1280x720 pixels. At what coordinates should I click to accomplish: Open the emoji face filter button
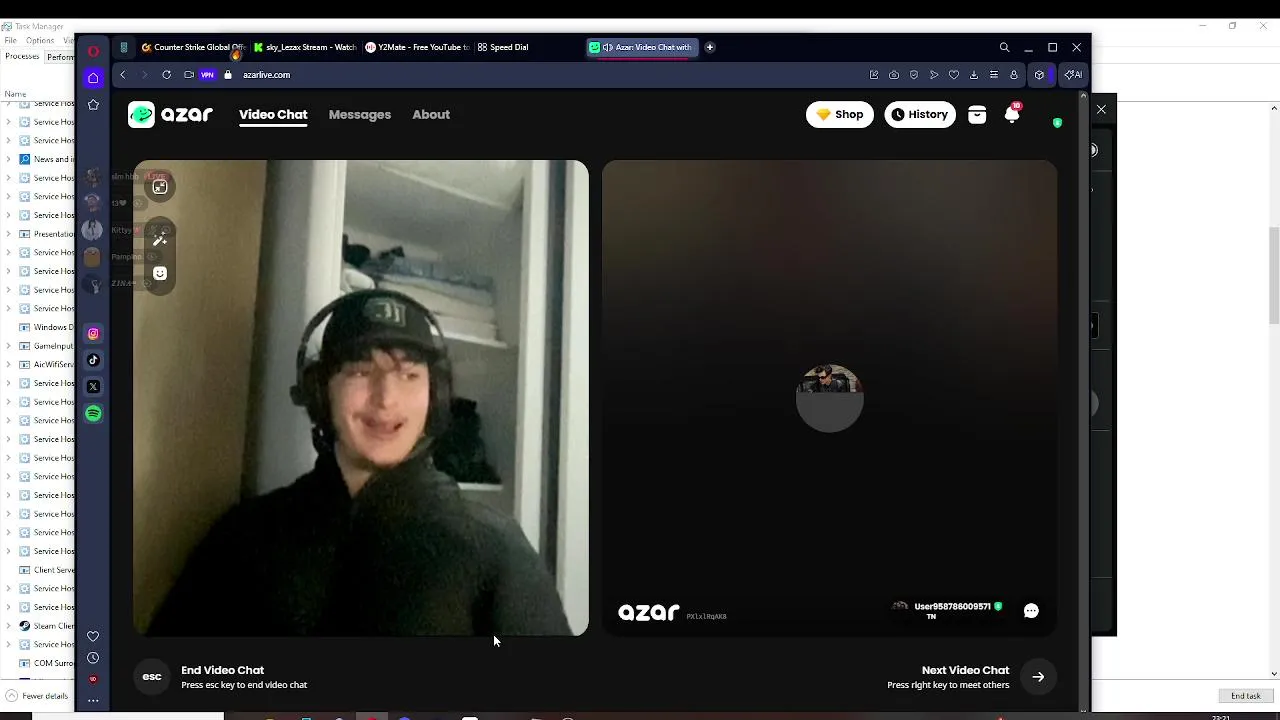(160, 273)
